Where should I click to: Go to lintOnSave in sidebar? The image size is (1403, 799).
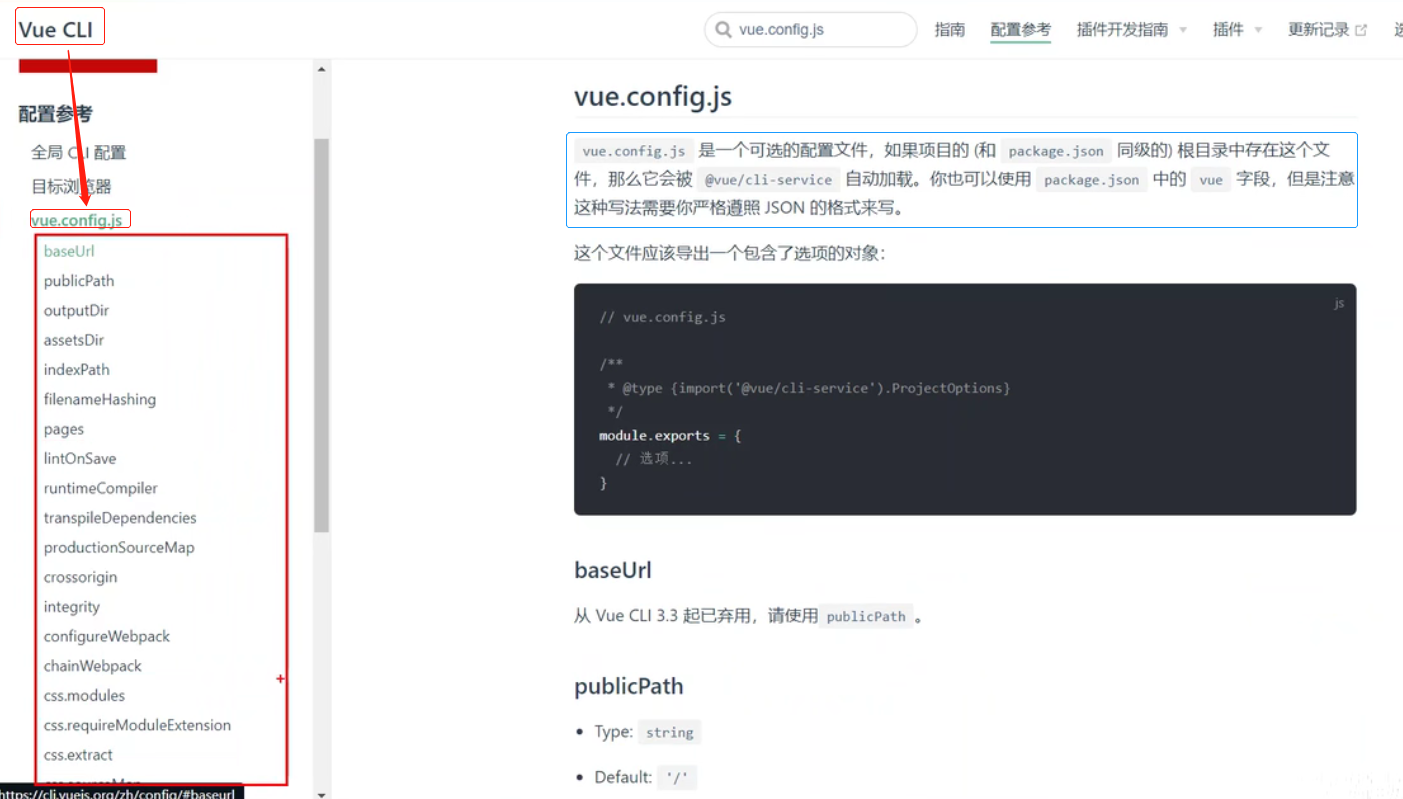click(x=80, y=459)
